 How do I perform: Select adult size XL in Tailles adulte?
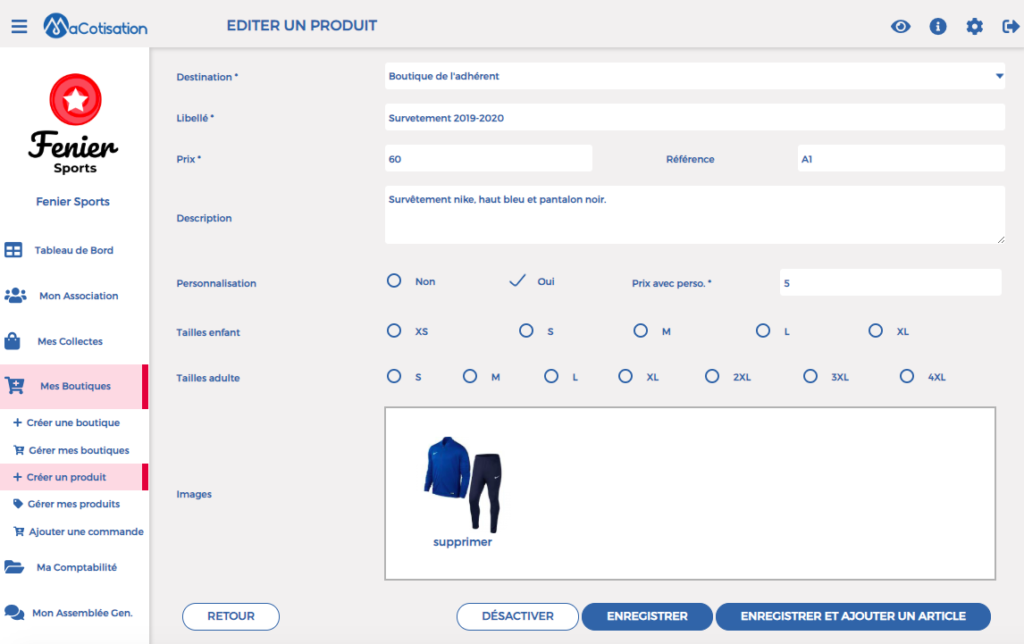click(x=626, y=376)
